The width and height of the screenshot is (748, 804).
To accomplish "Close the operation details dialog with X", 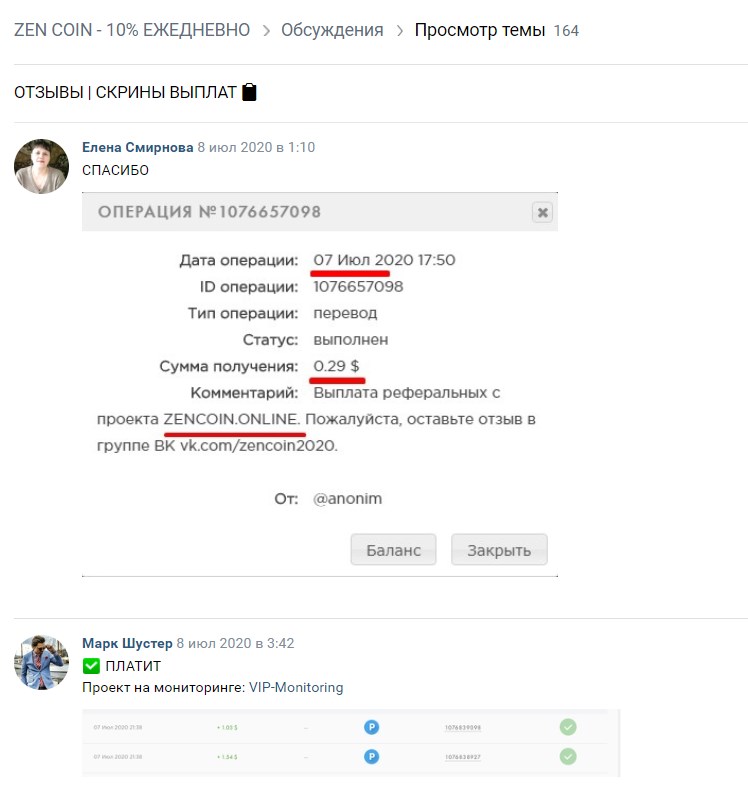I will pyautogui.click(x=542, y=212).
